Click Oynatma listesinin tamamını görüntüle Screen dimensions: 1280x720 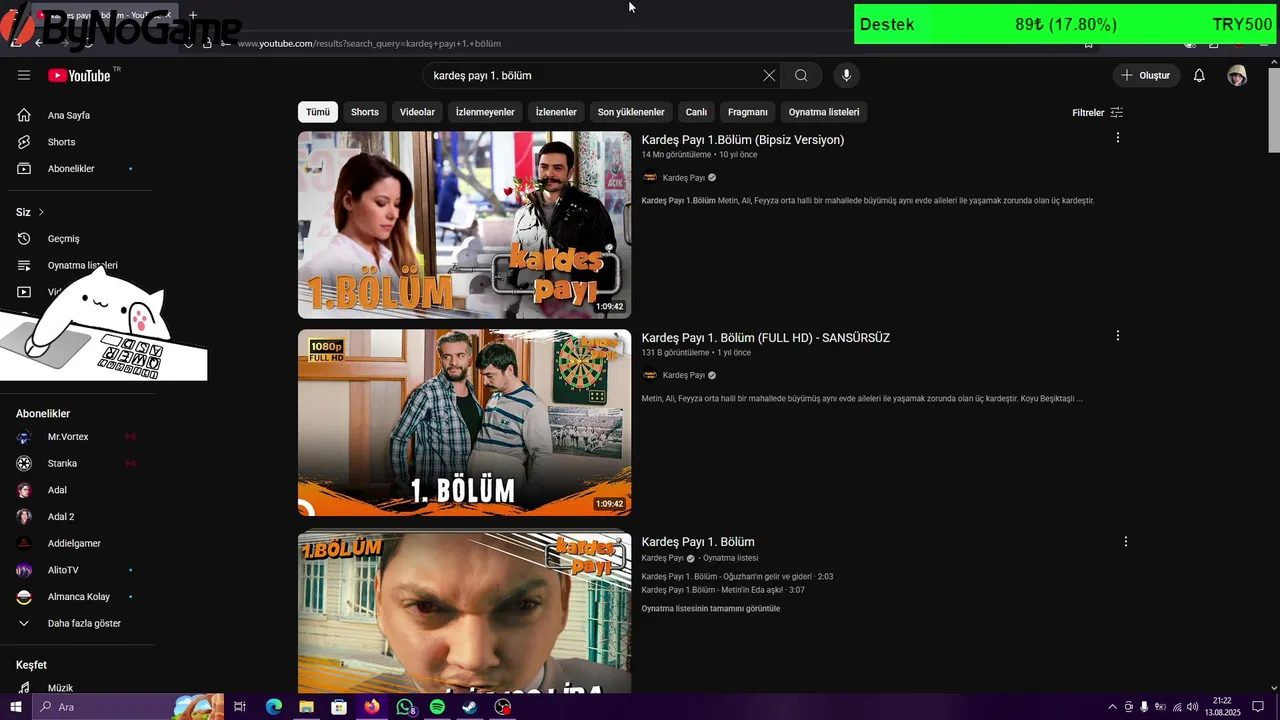[711, 608]
